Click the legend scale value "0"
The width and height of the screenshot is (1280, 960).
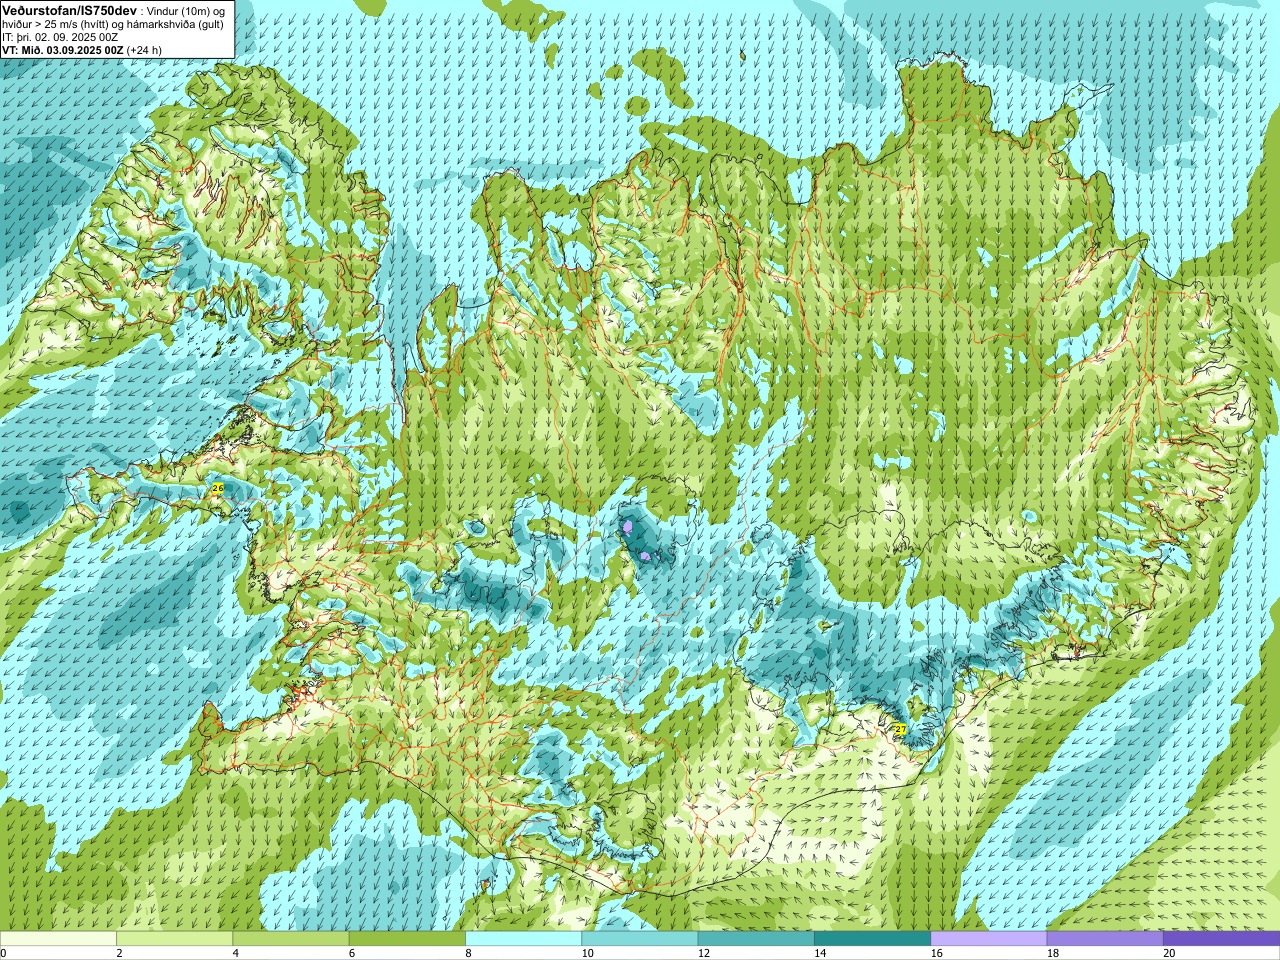coord(3,953)
